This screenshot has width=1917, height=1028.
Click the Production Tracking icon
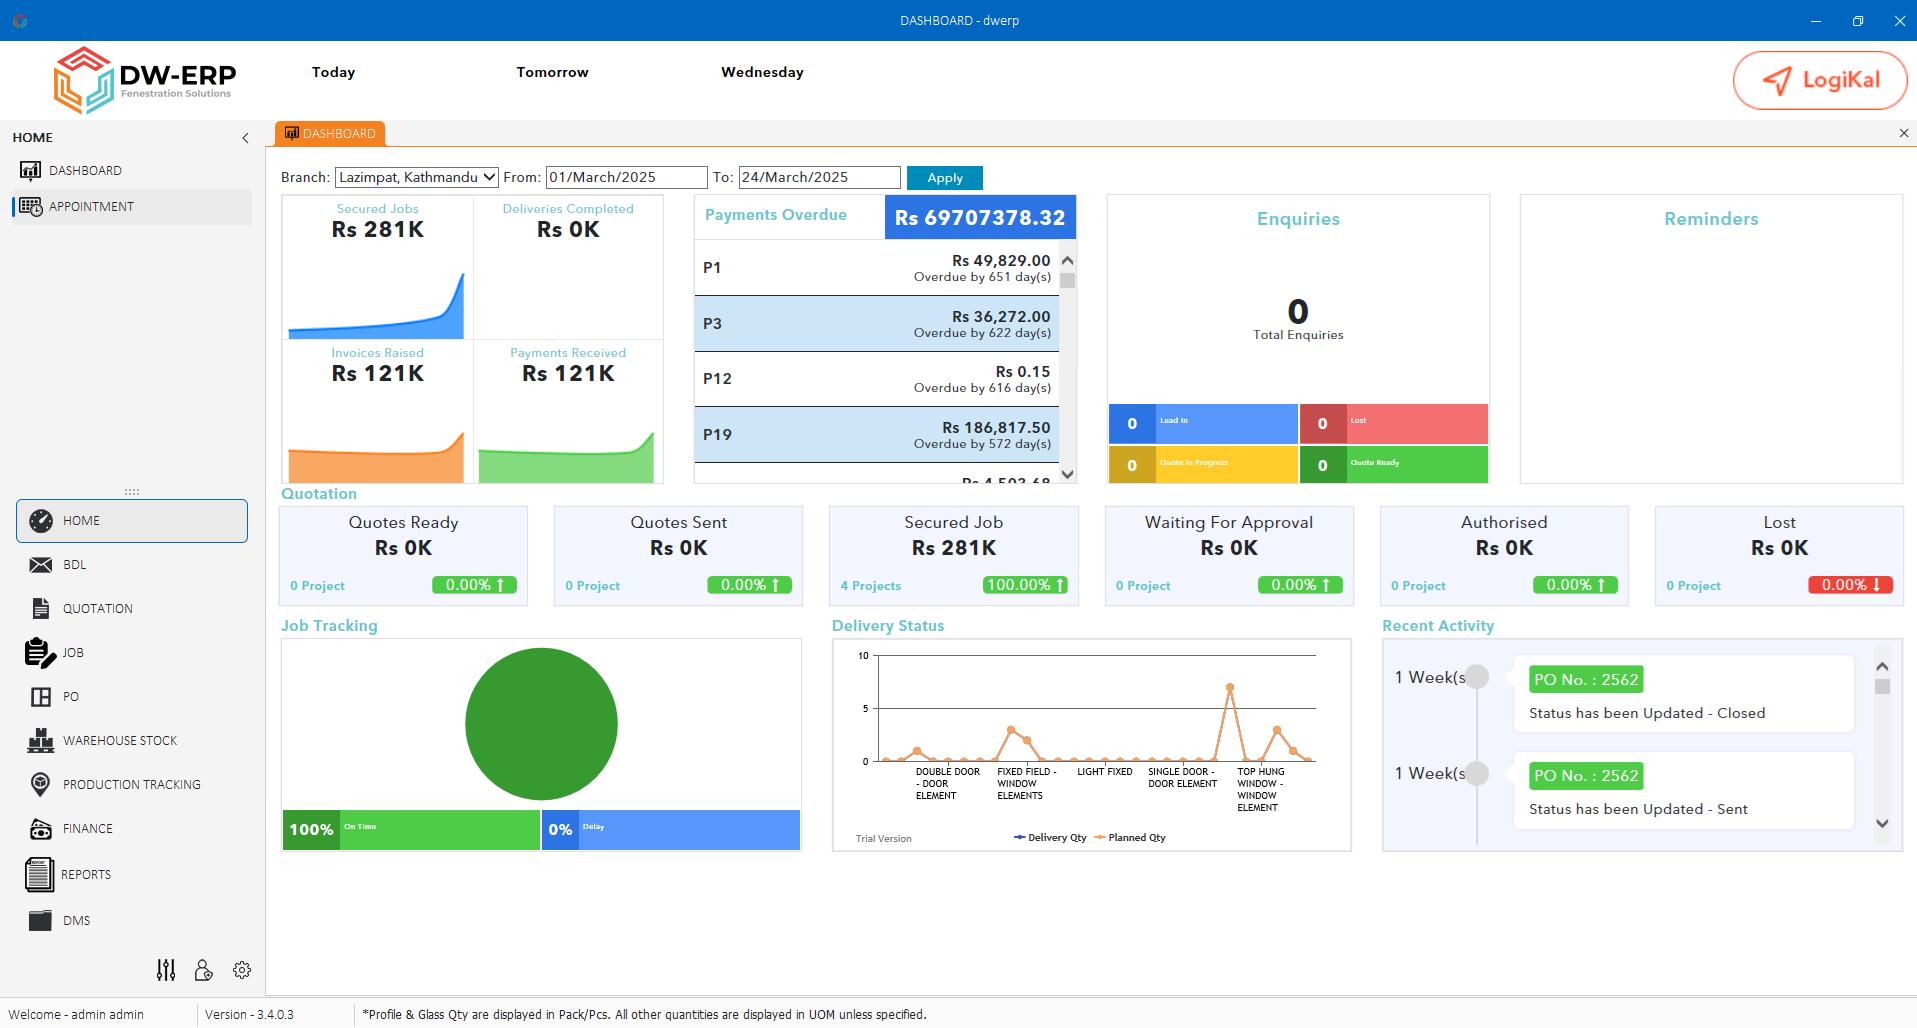(41, 784)
